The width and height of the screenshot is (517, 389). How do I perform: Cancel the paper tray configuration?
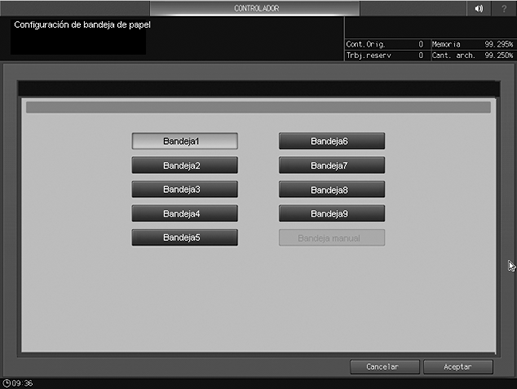(385, 367)
